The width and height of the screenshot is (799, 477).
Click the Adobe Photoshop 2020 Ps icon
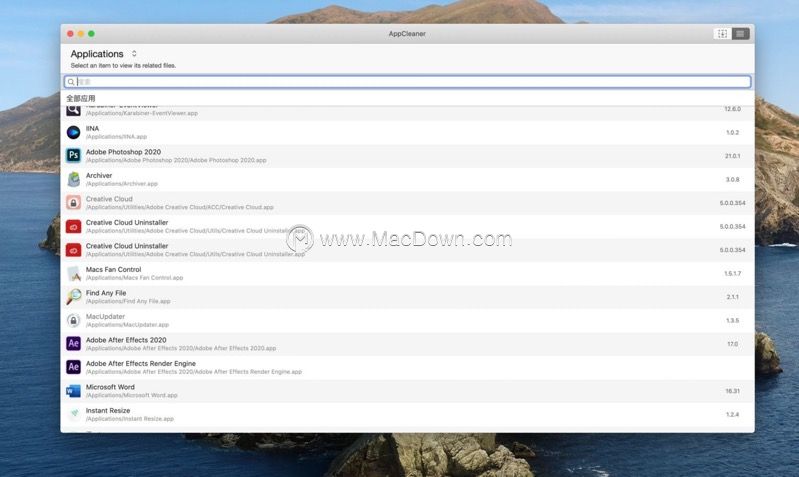[73, 155]
